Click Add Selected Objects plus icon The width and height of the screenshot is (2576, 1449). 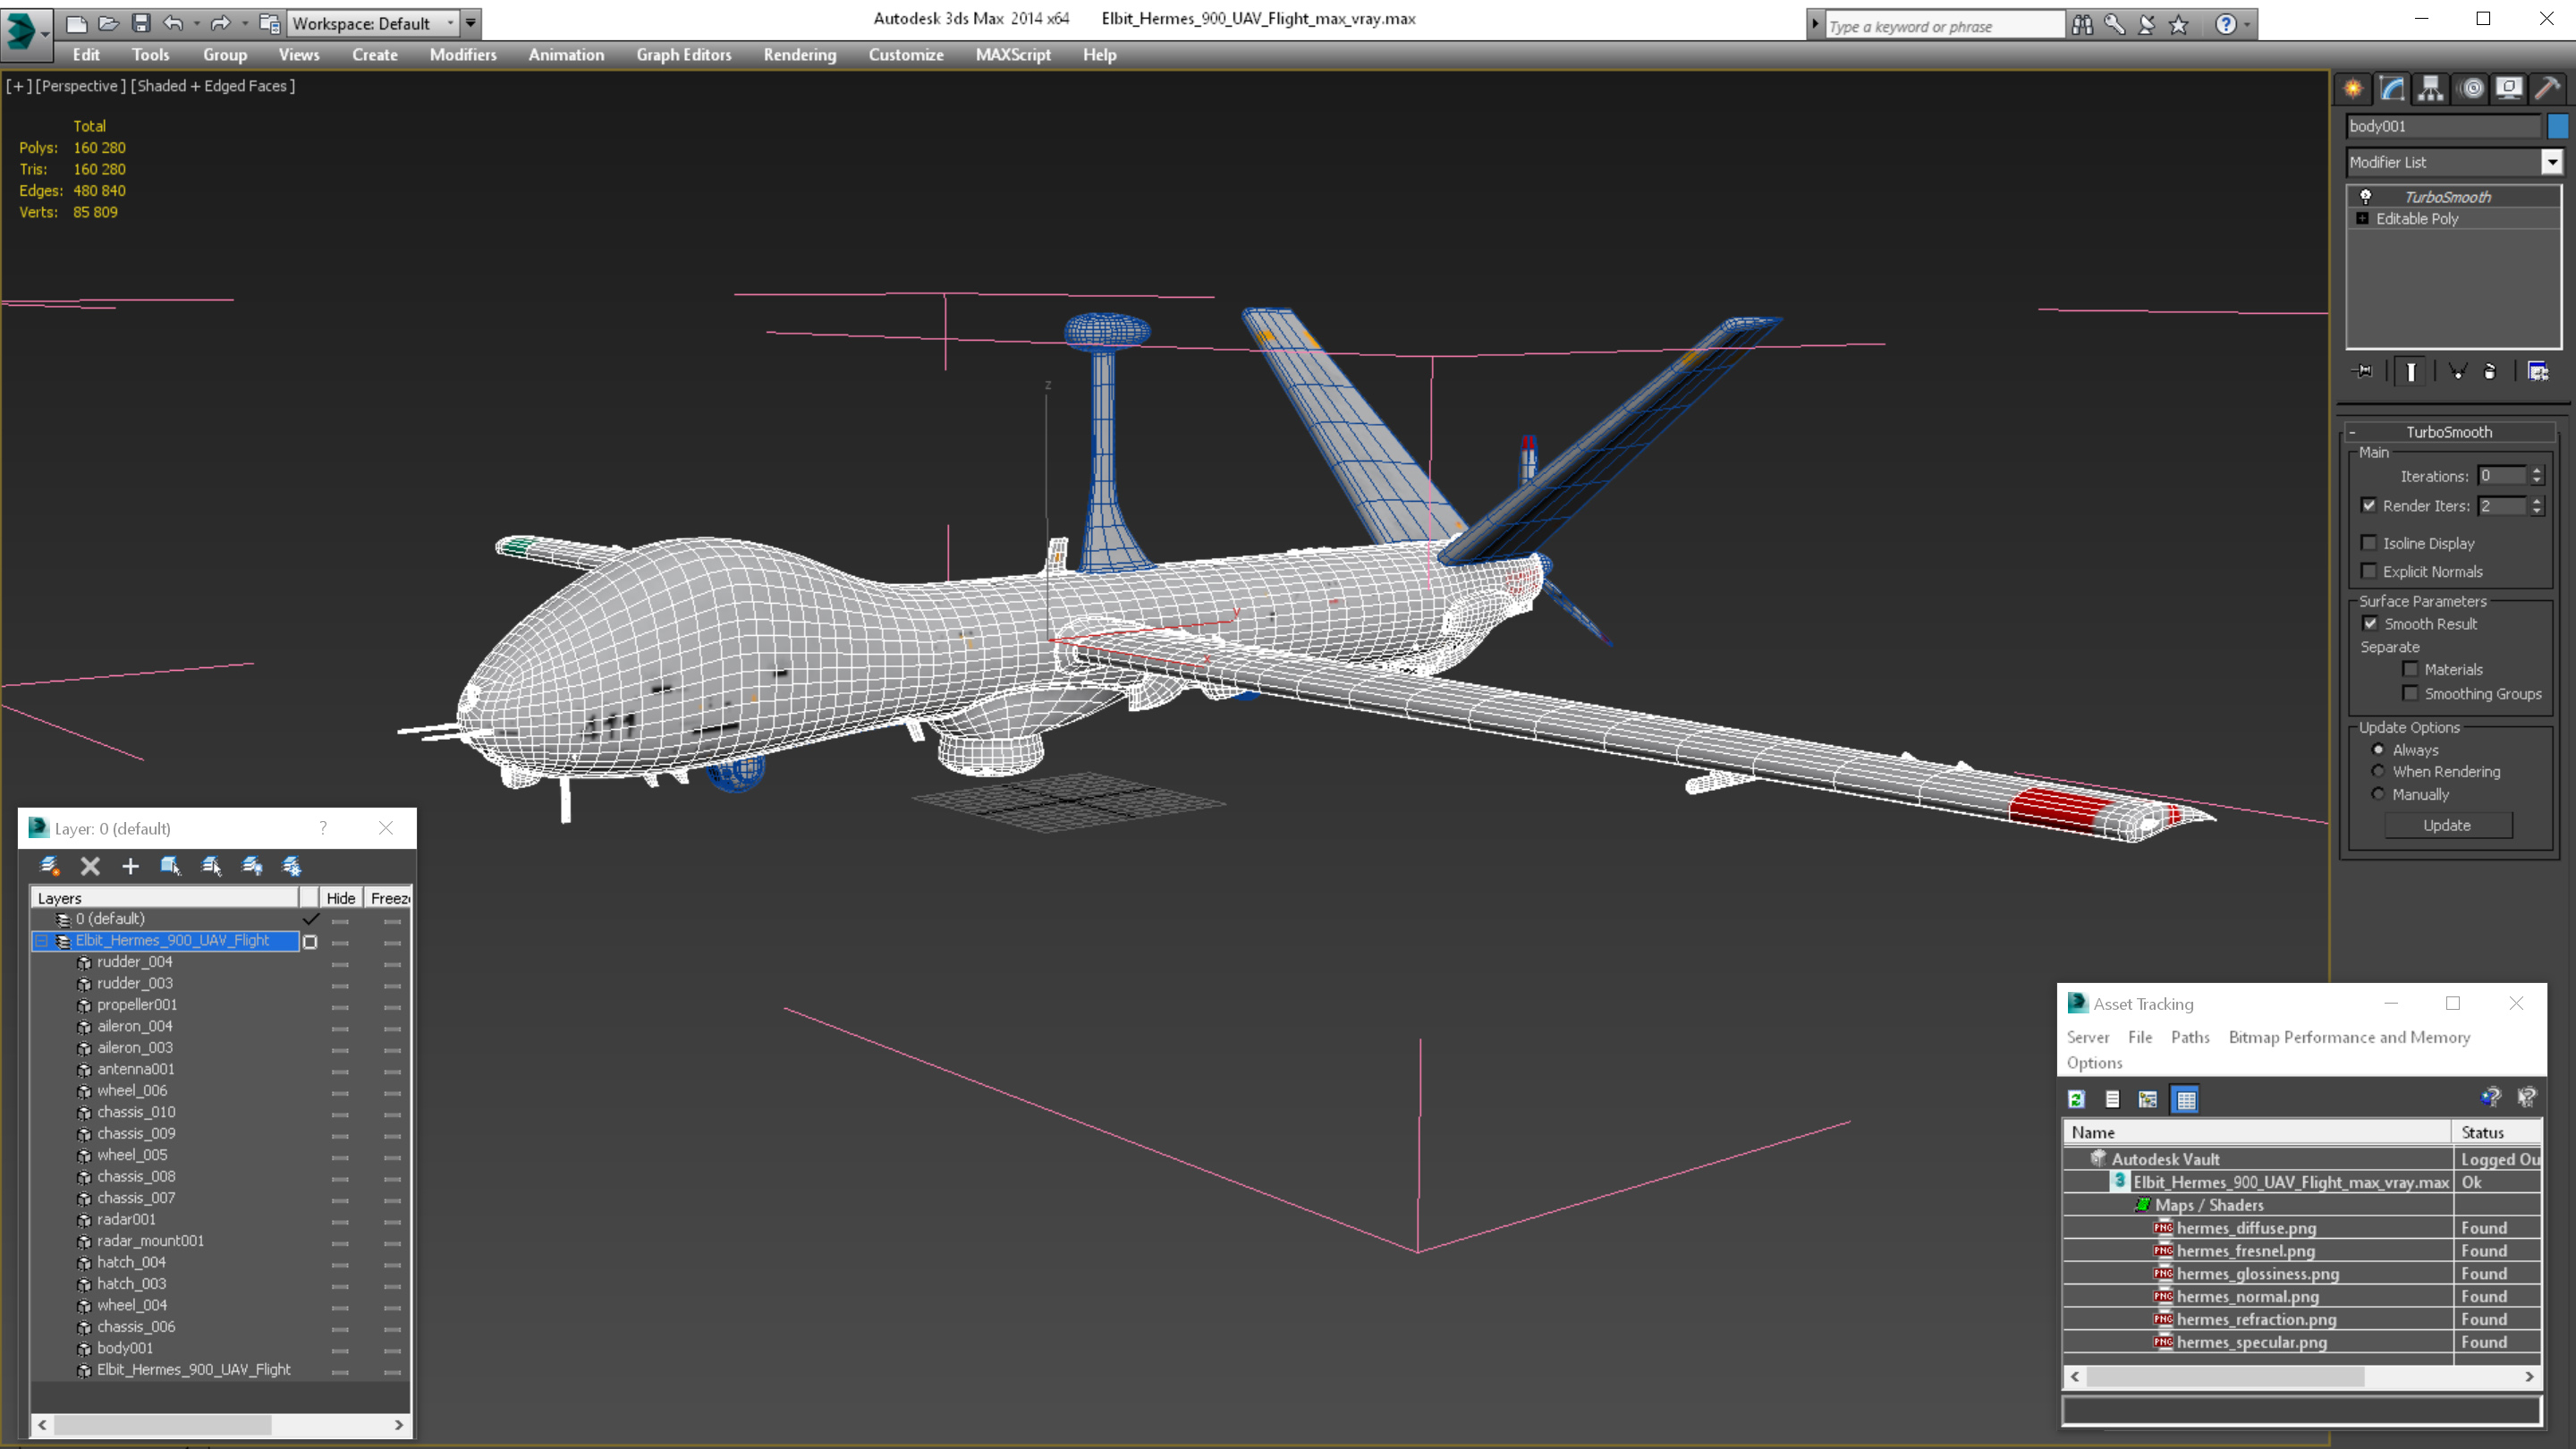[x=130, y=866]
